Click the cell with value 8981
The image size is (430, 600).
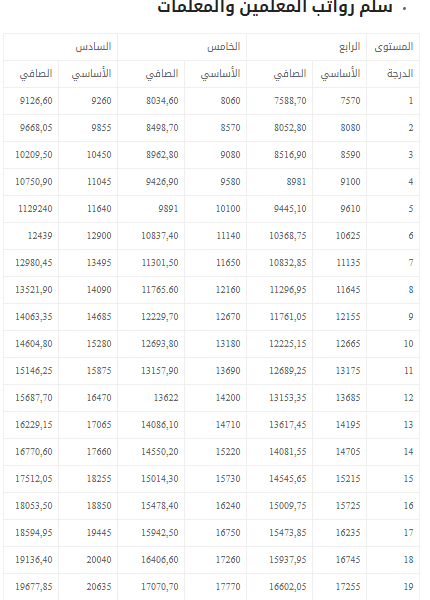(280, 182)
